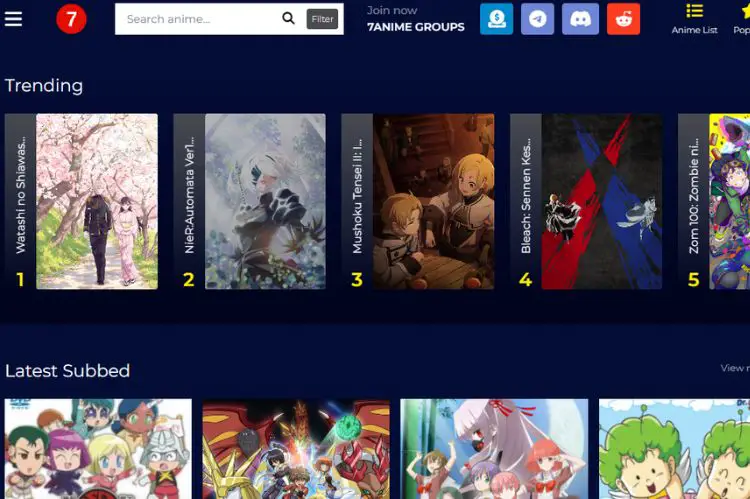Click the Bleach: Sennen Kes... vertical title

click(526, 196)
